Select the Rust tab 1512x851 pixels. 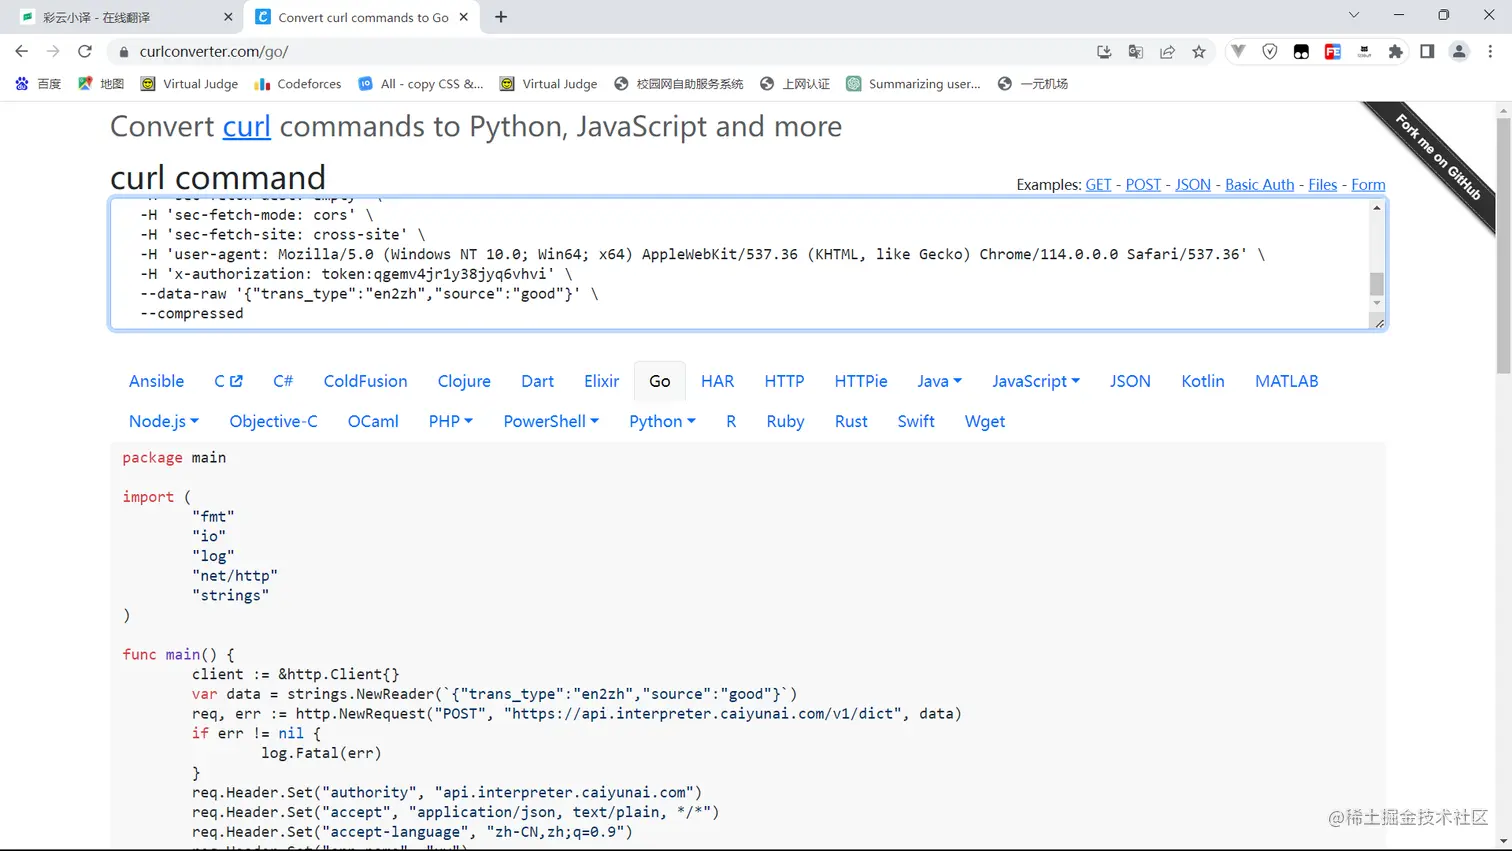point(851,421)
